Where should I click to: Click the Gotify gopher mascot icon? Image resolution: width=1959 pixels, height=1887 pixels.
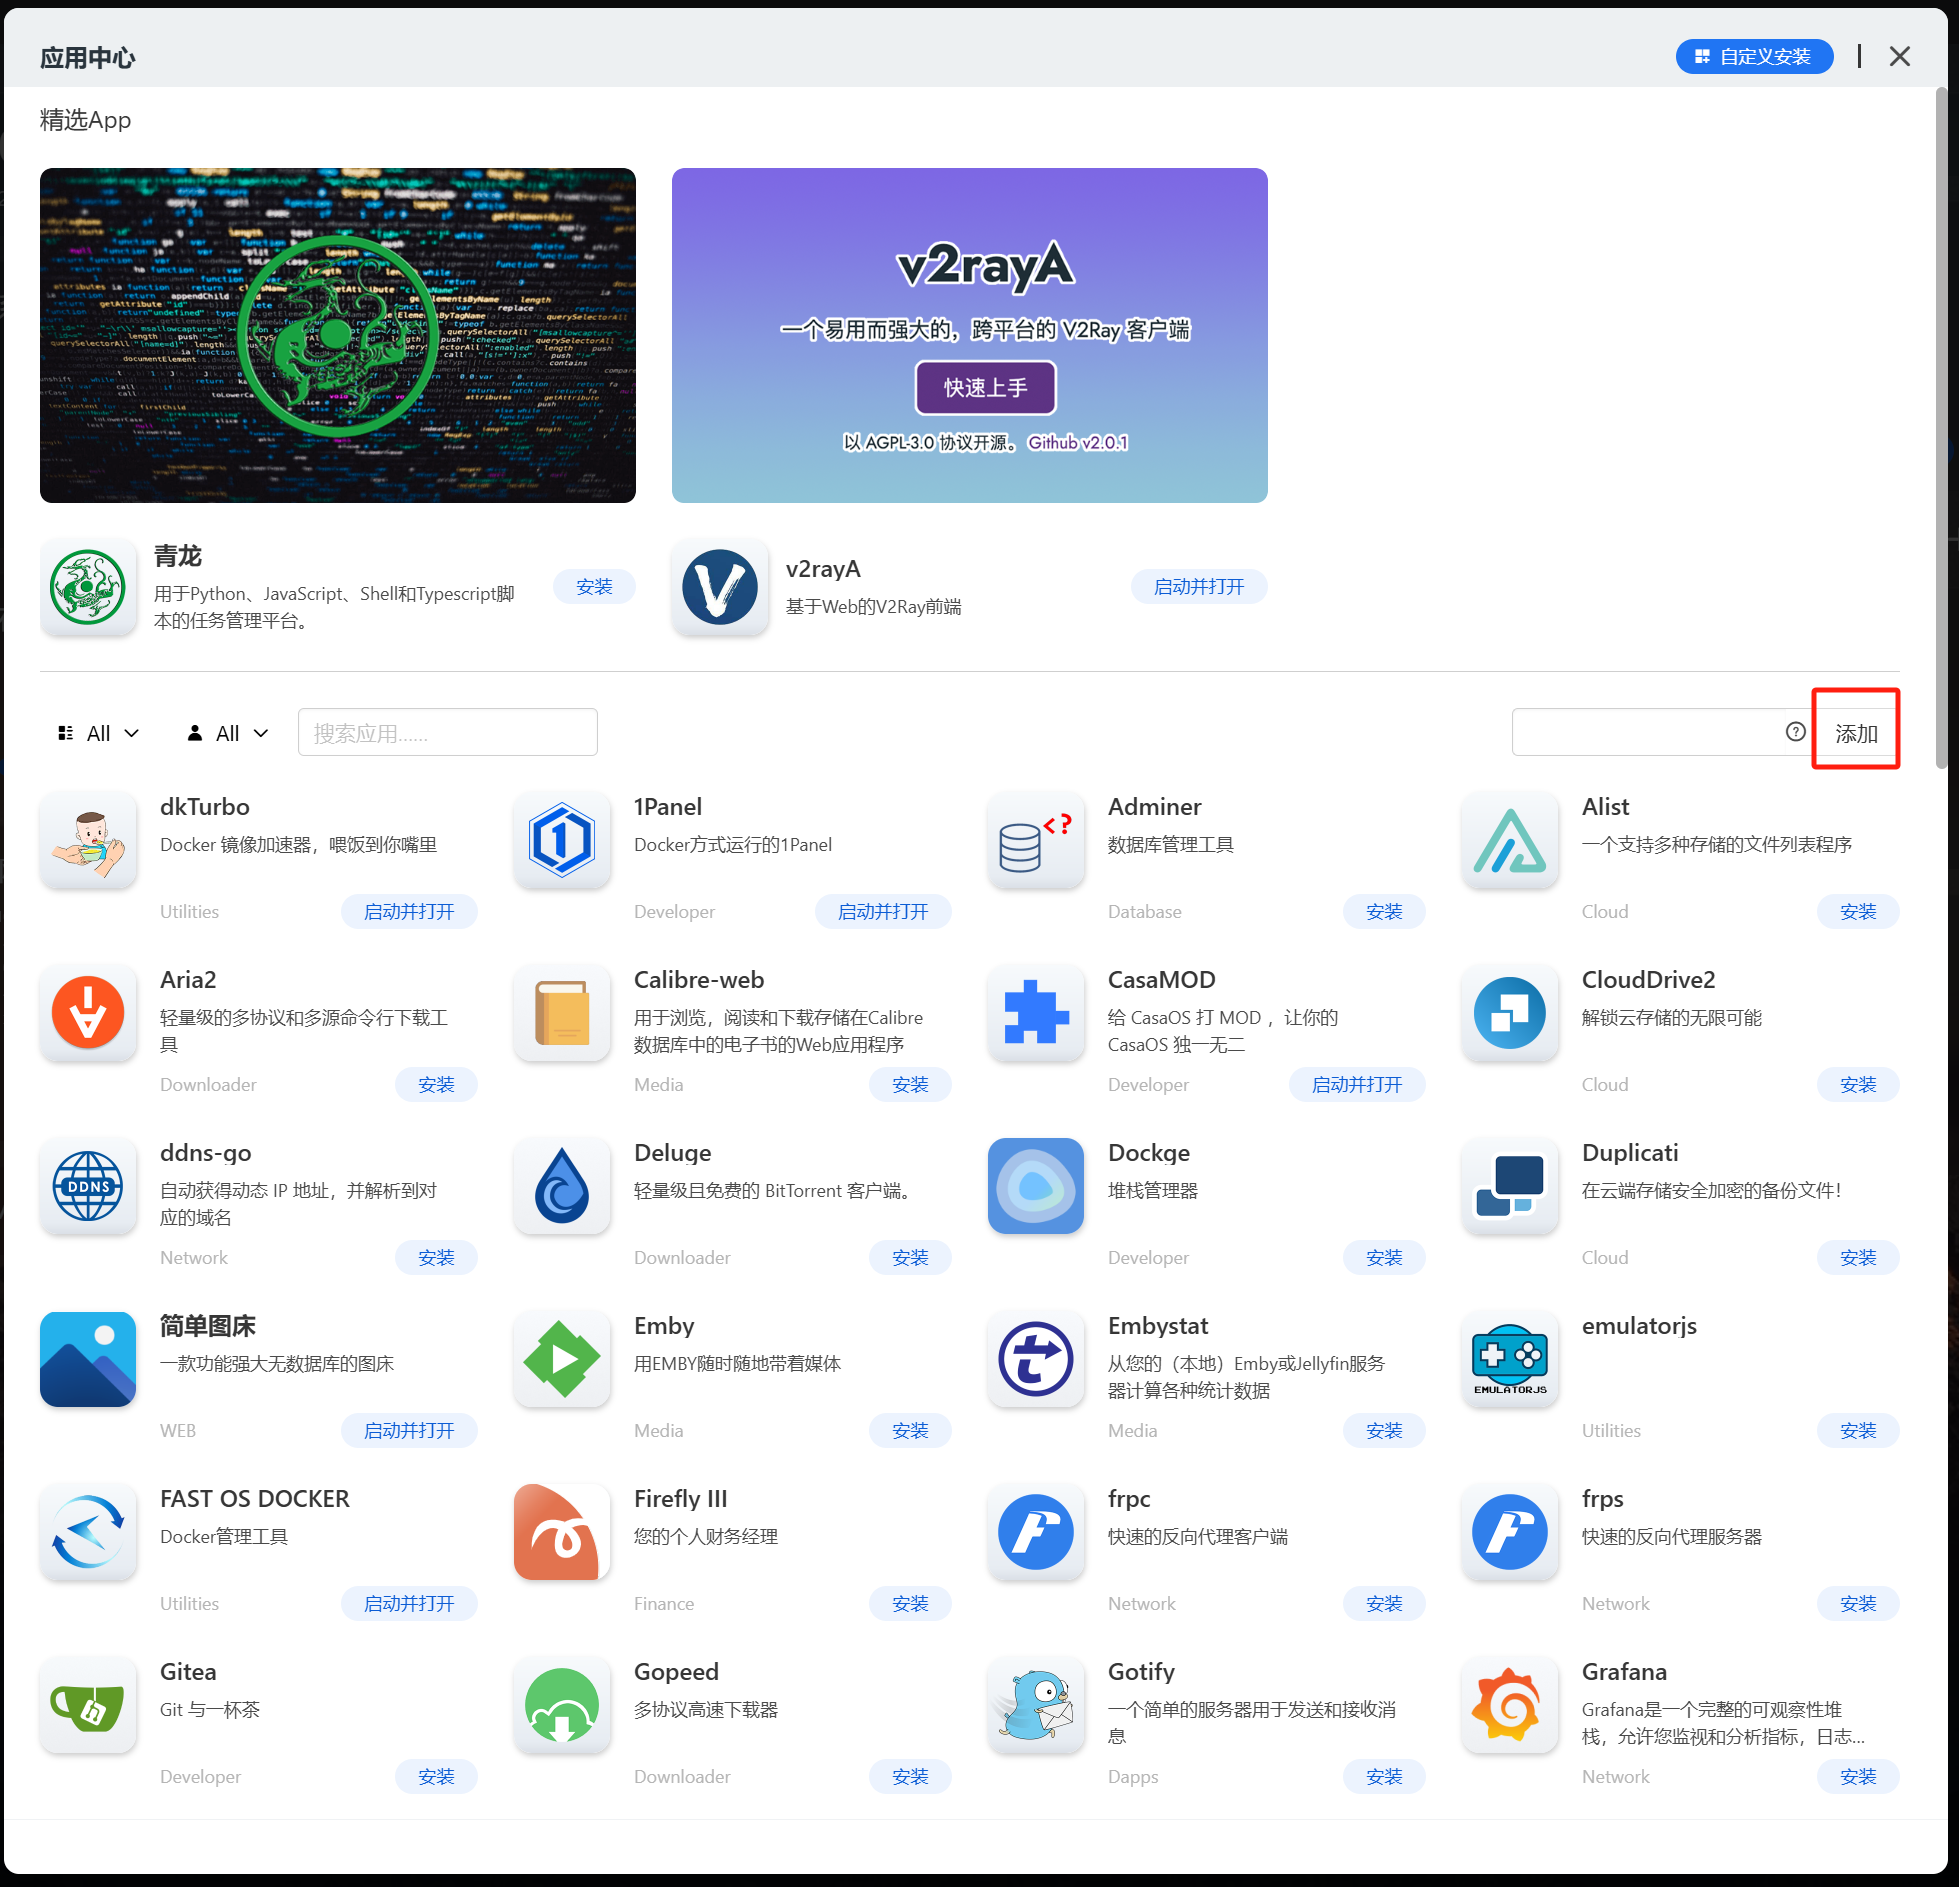1035,1705
